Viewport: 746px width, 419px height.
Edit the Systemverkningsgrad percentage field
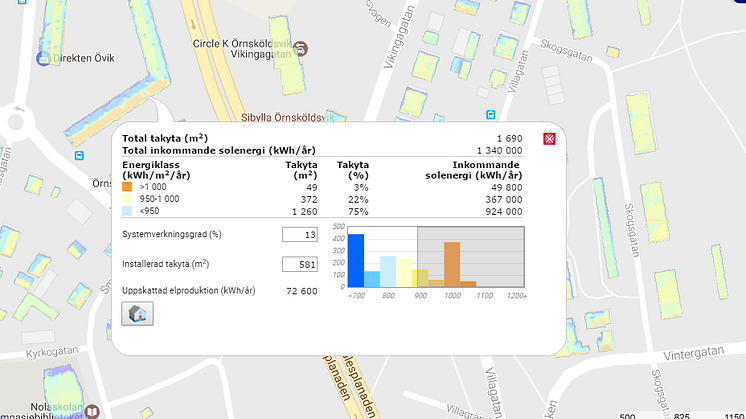tap(300, 234)
